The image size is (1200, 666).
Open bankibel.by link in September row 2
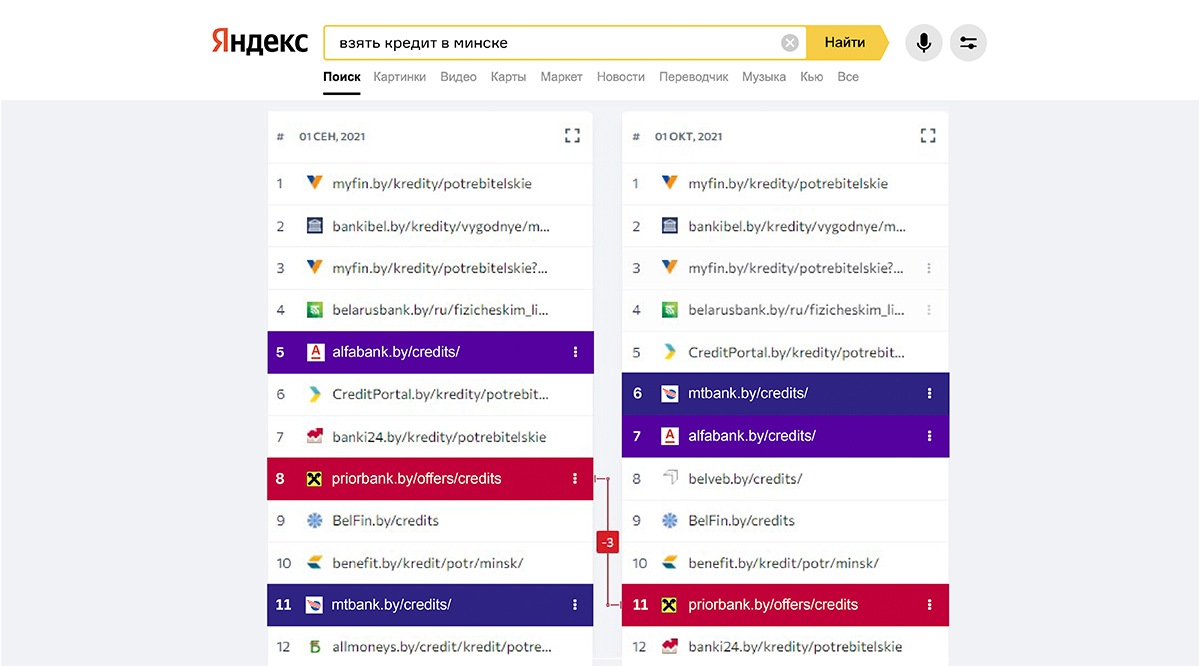pyautogui.click(x=441, y=226)
